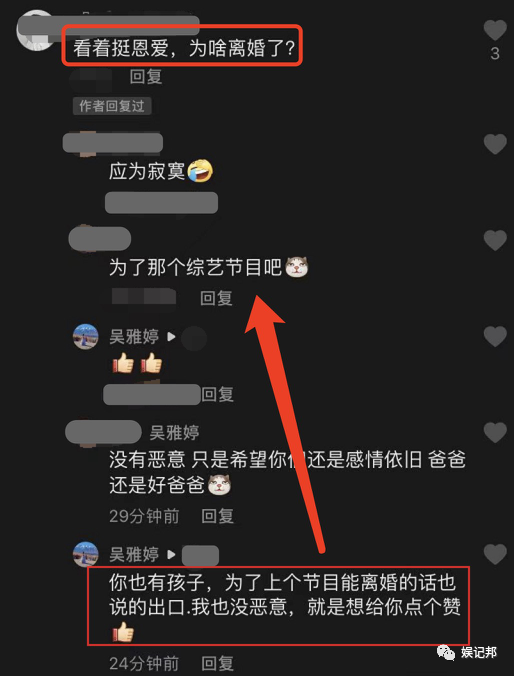Click 回复 next to '24分钟前'
This screenshot has width=514, height=676.
218,663
